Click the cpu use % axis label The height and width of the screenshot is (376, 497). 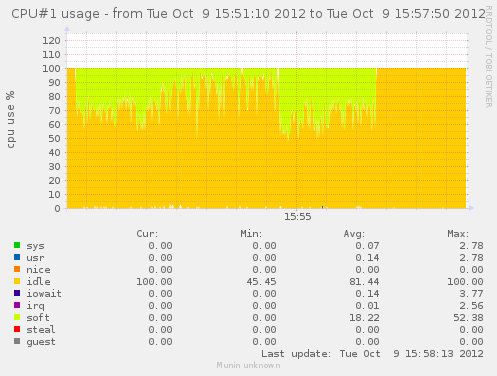10,119
